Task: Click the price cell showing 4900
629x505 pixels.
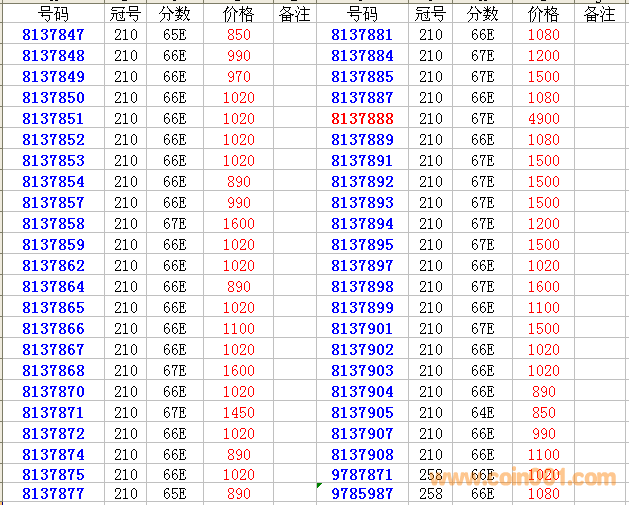Action: coord(543,118)
